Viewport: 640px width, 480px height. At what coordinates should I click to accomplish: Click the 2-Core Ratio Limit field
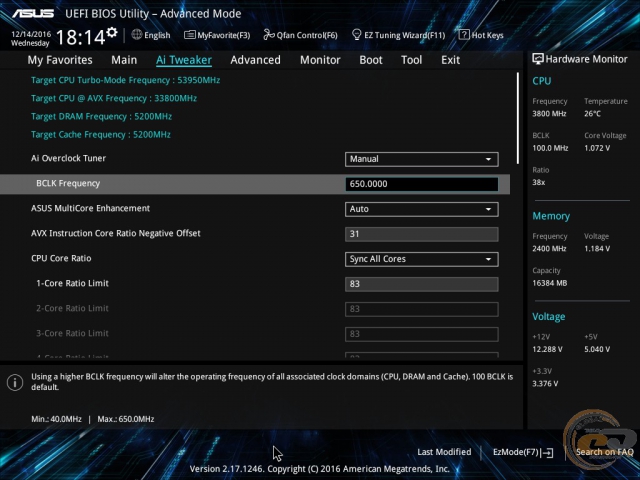point(421,309)
